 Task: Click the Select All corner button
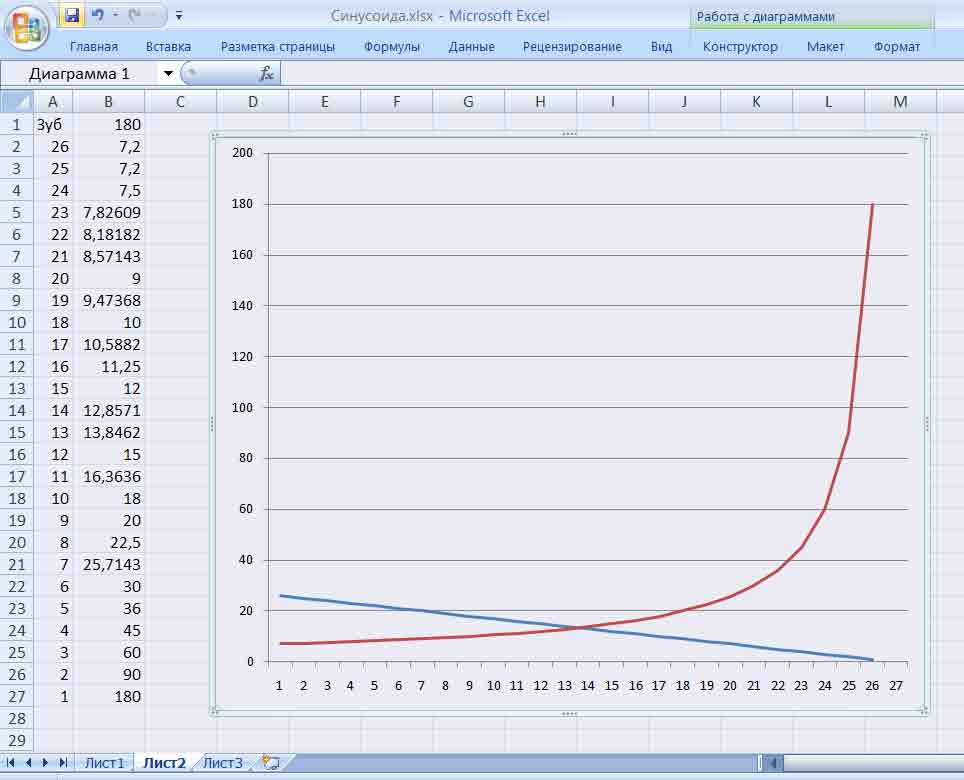pos(17,101)
